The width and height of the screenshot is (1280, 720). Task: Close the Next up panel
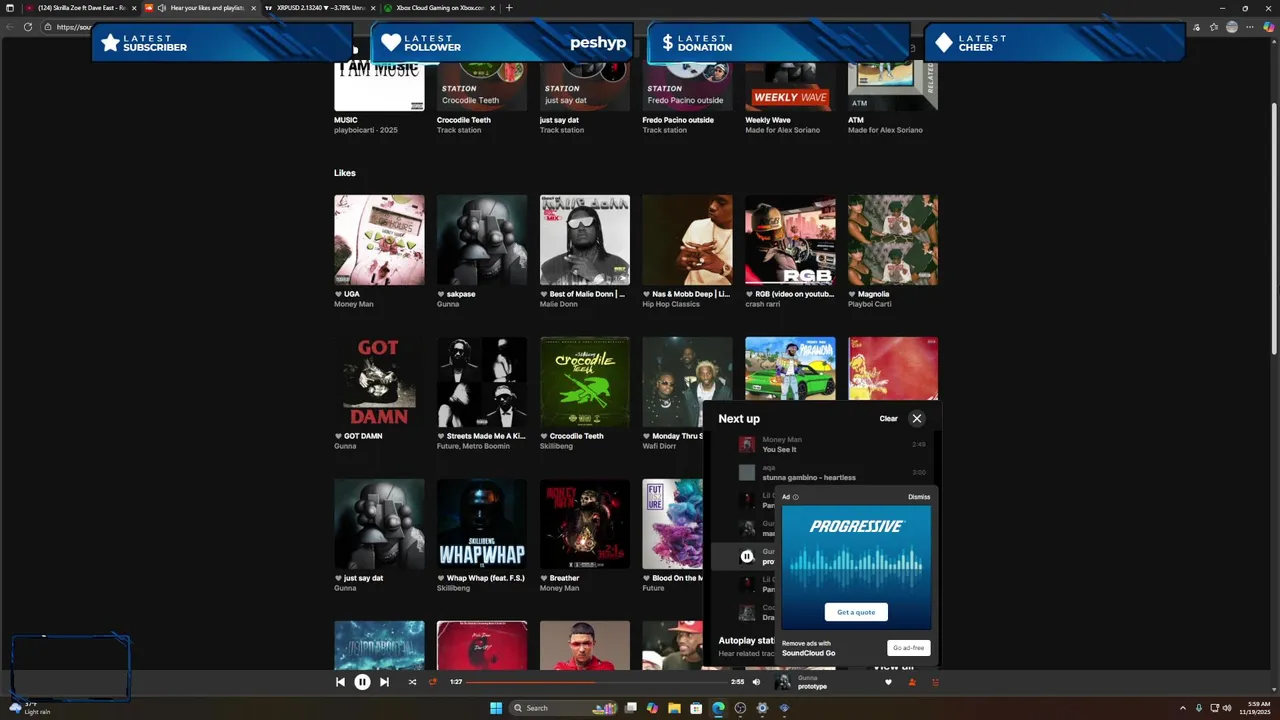917,418
